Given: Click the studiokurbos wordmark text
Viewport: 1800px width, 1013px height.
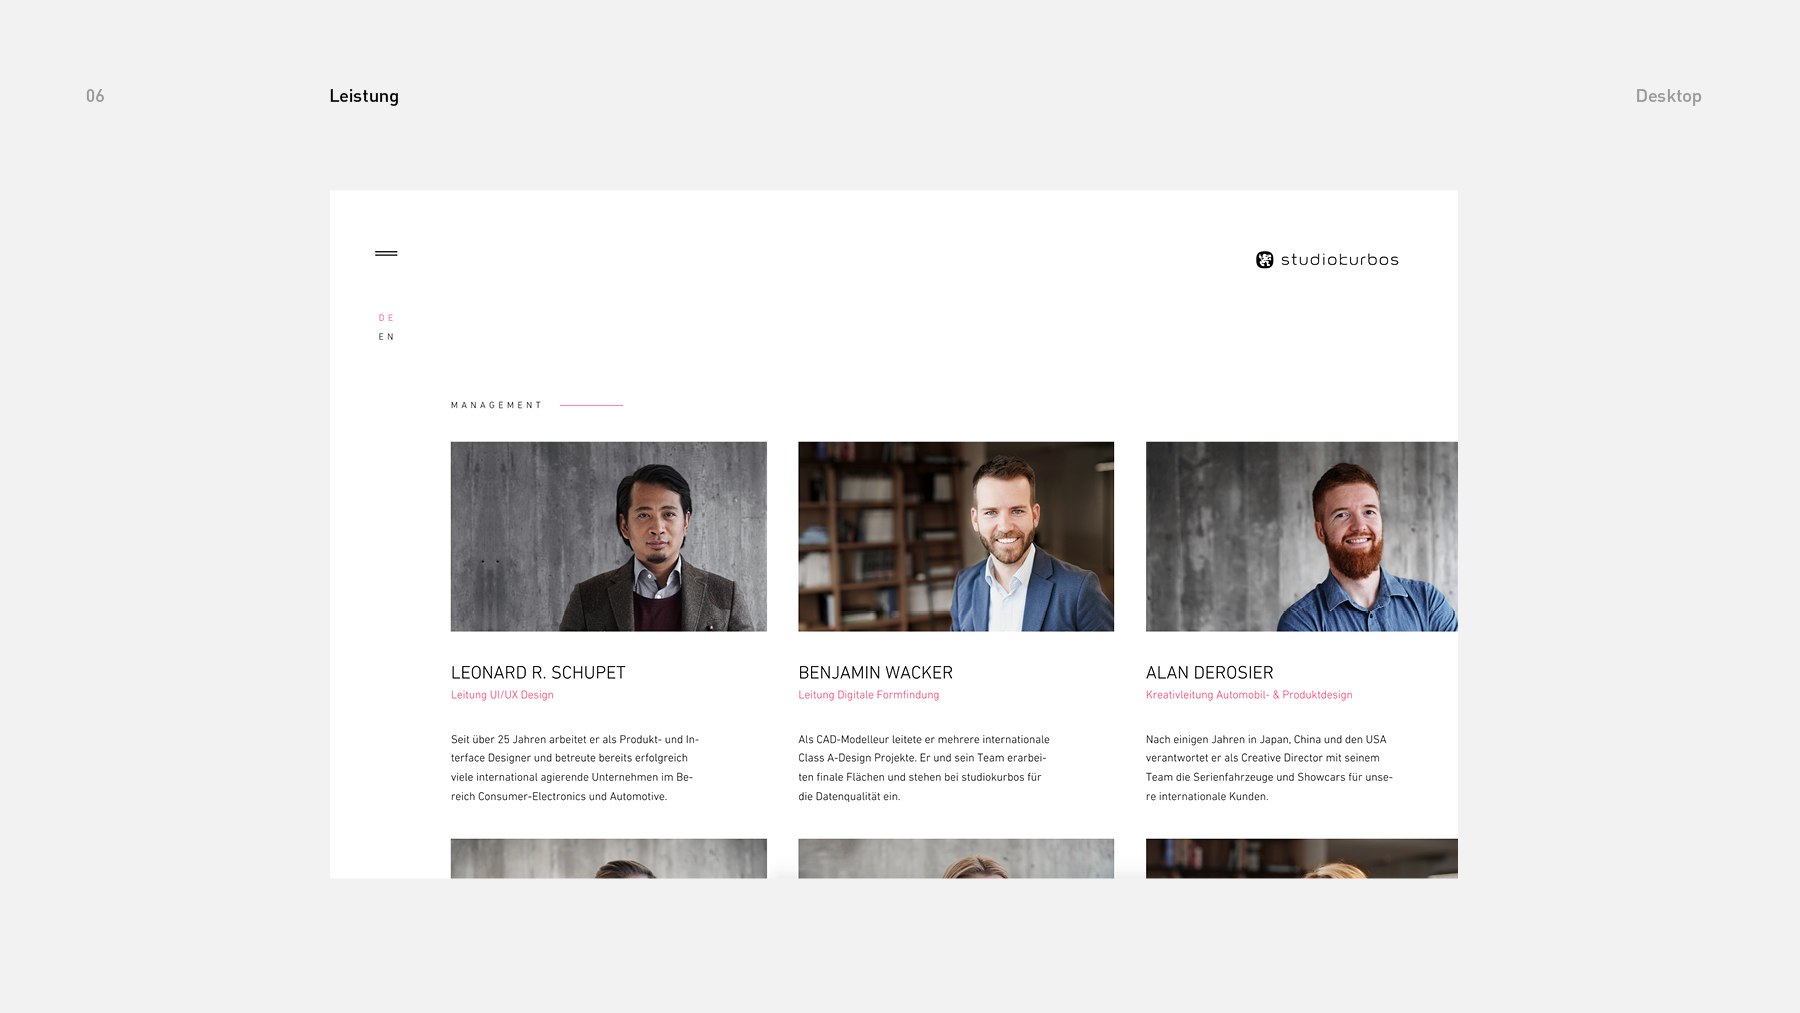Looking at the screenshot, I should point(1340,260).
